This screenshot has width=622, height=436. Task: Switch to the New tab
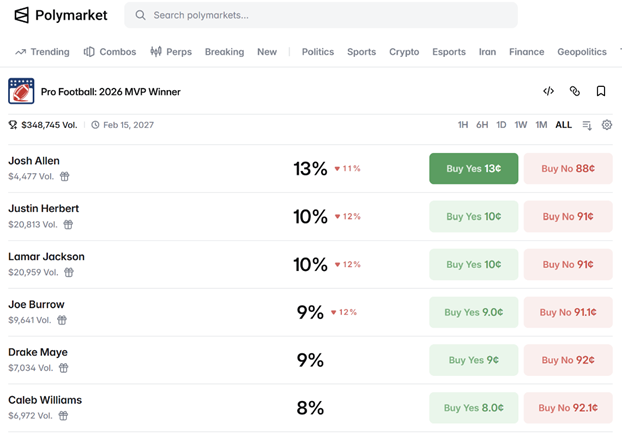tap(267, 52)
